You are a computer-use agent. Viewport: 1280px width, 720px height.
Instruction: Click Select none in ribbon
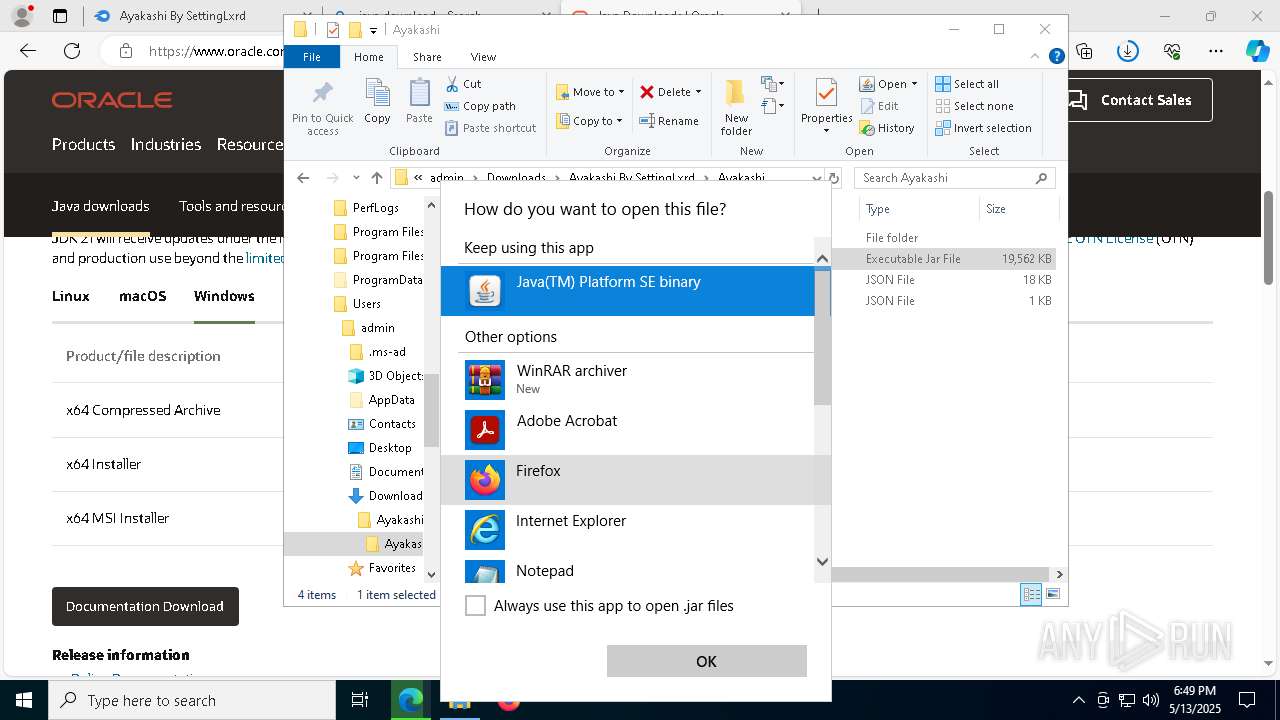974,106
